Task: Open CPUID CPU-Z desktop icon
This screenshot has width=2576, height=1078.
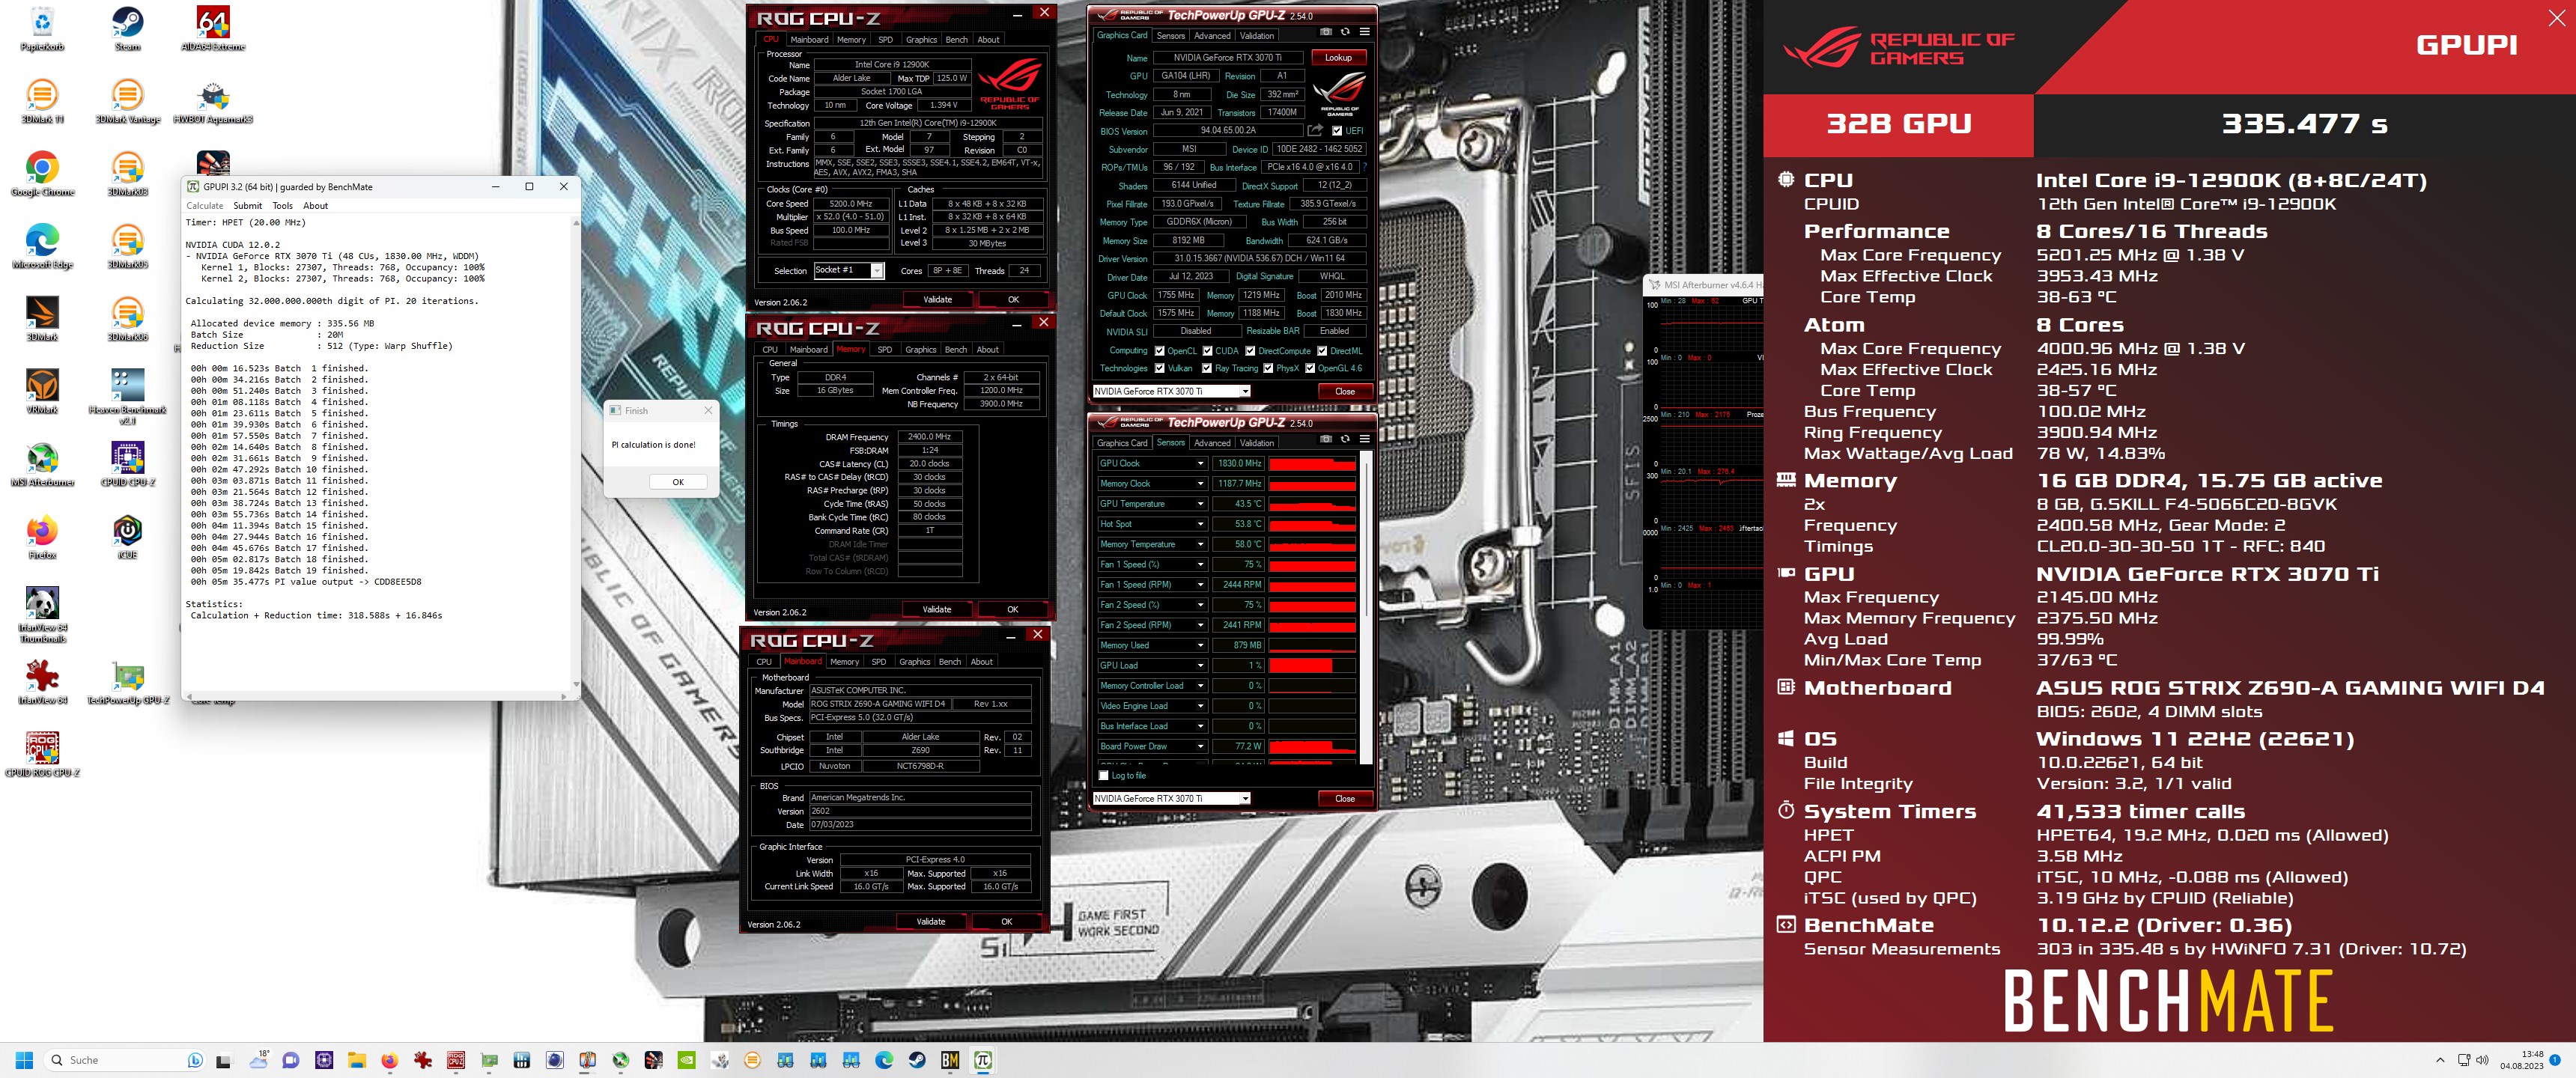Action: [x=127, y=465]
